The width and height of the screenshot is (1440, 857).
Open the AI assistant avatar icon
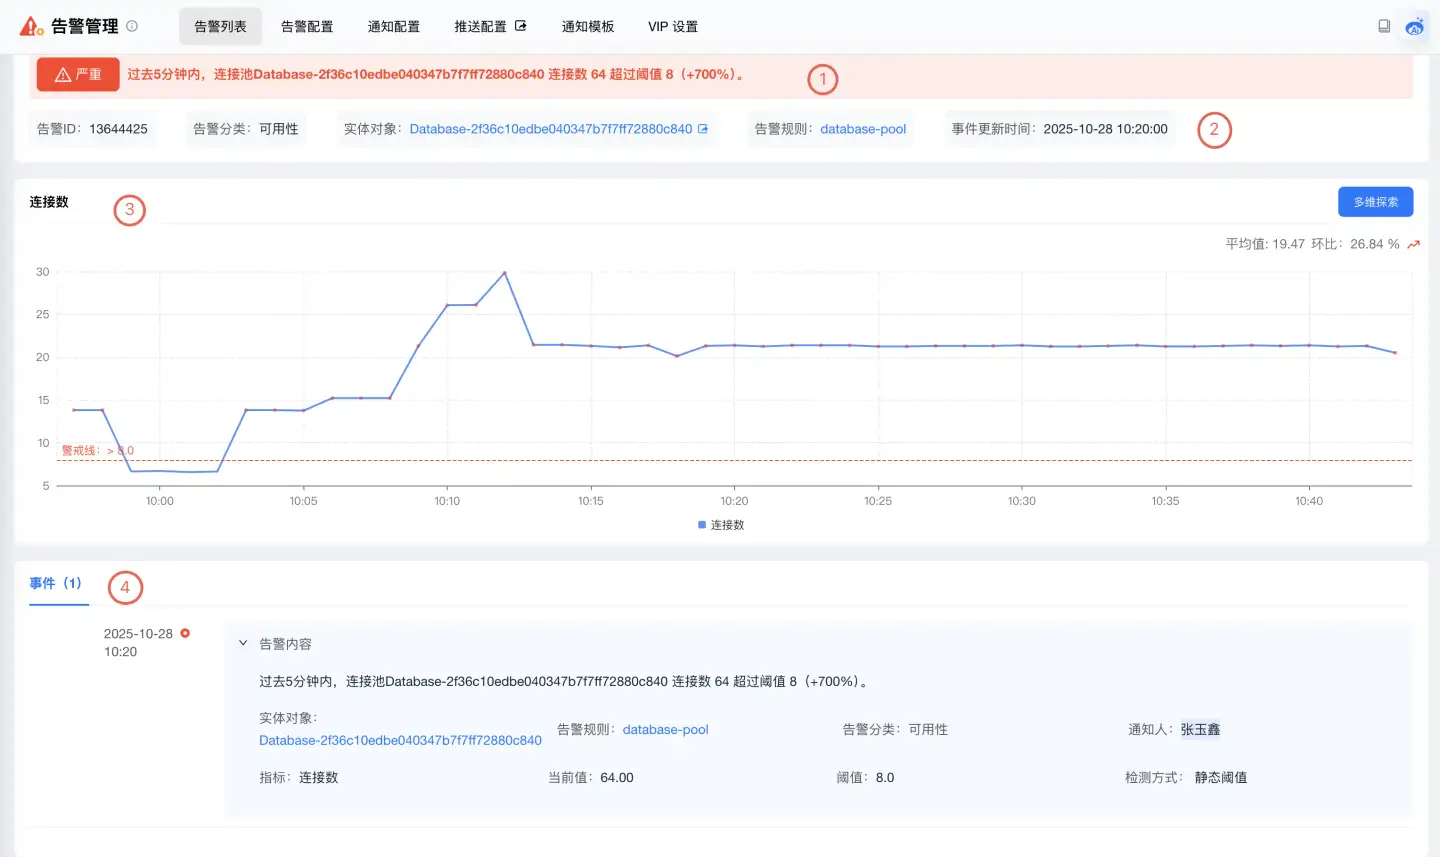click(x=1414, y=27)
